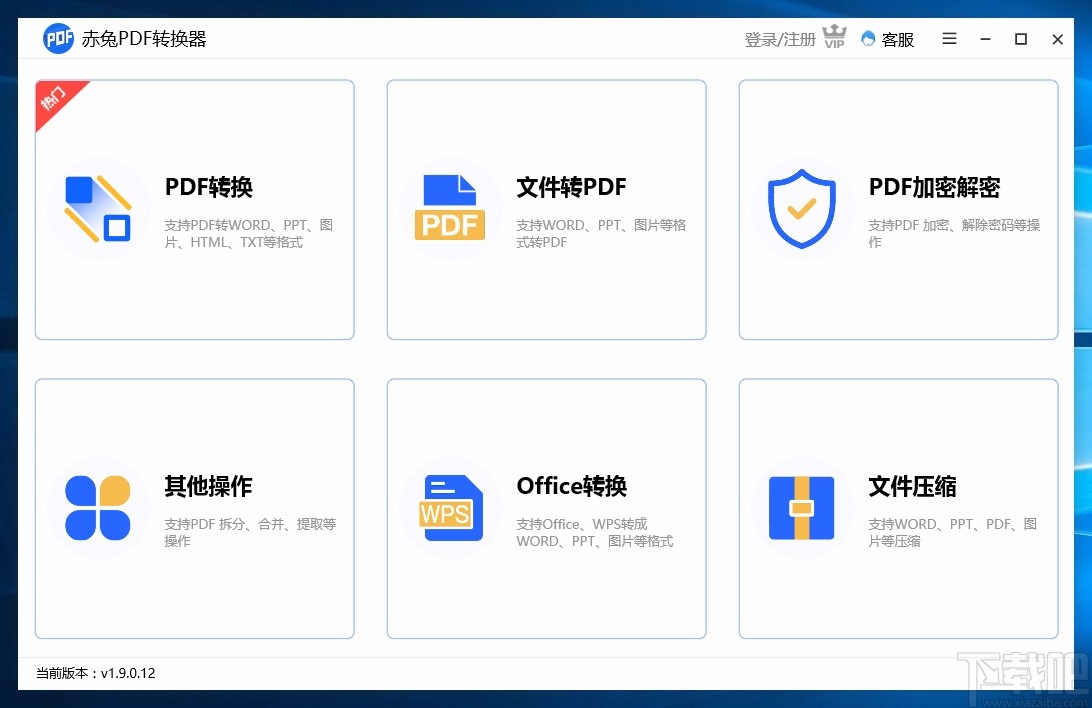The width and height of the screenshot is (1092, 708).
Task: Open 登录/注册 to sign in
Action: (x=779, y=38)
